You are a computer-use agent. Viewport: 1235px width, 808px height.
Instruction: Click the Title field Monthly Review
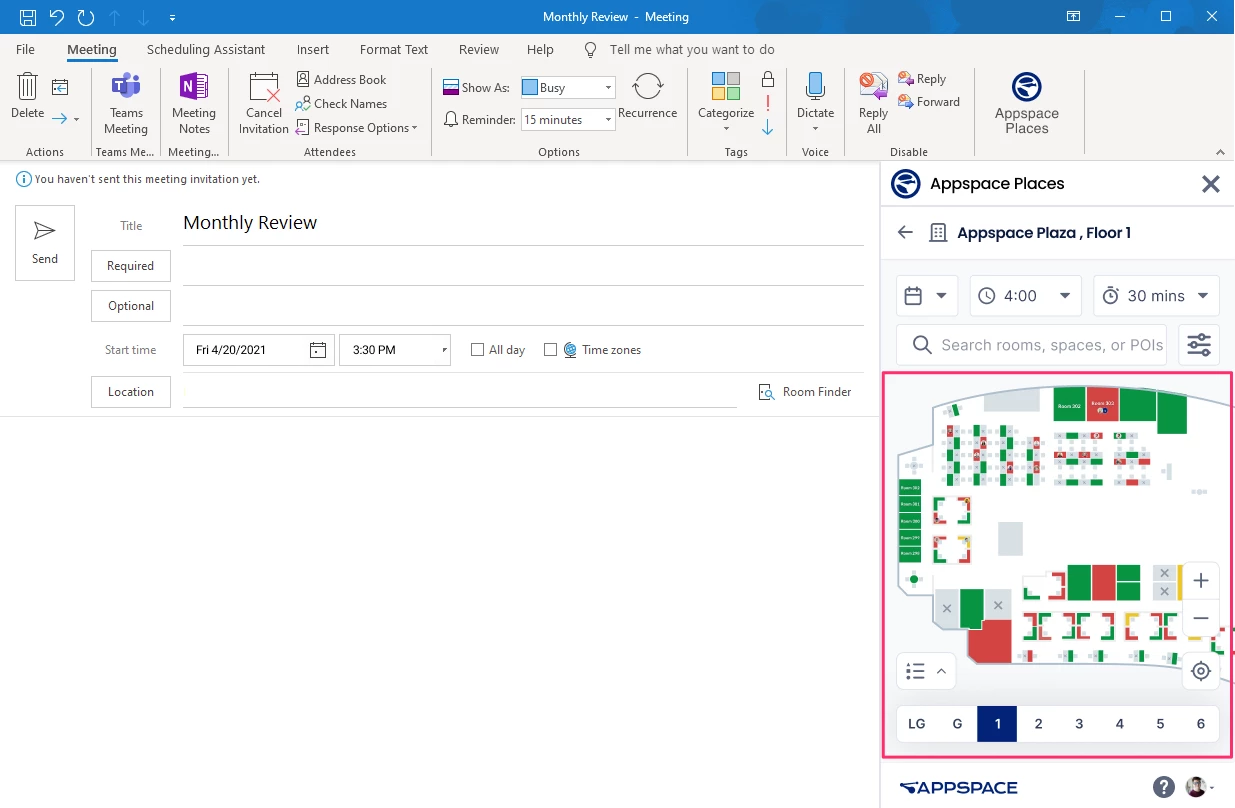tap(523, 223)
